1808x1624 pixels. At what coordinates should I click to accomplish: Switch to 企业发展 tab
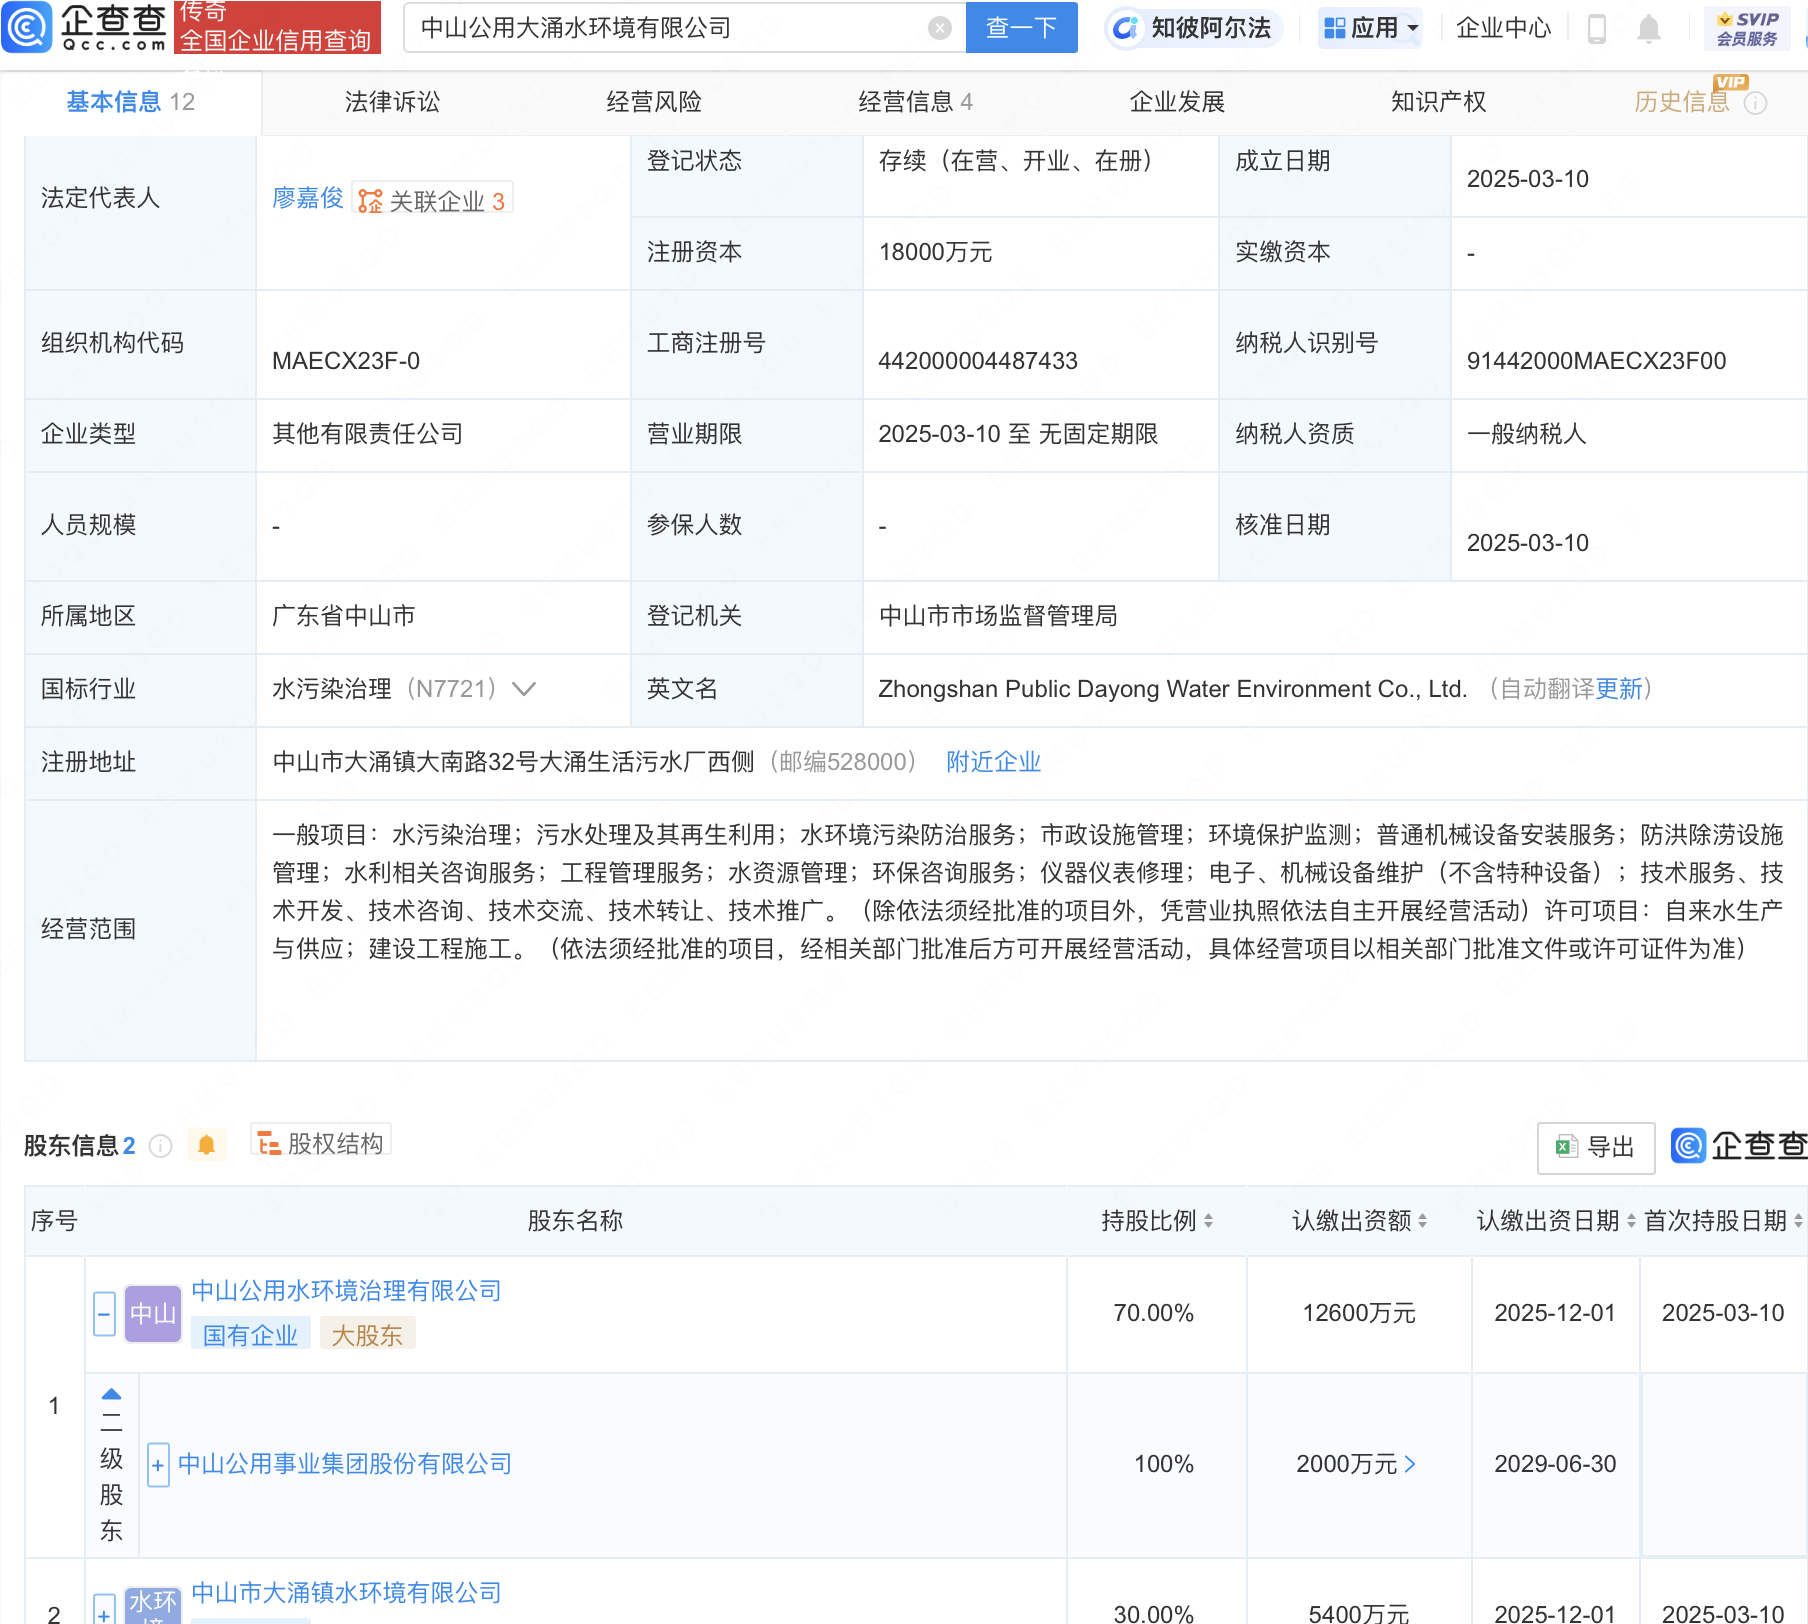[1177, 102]
